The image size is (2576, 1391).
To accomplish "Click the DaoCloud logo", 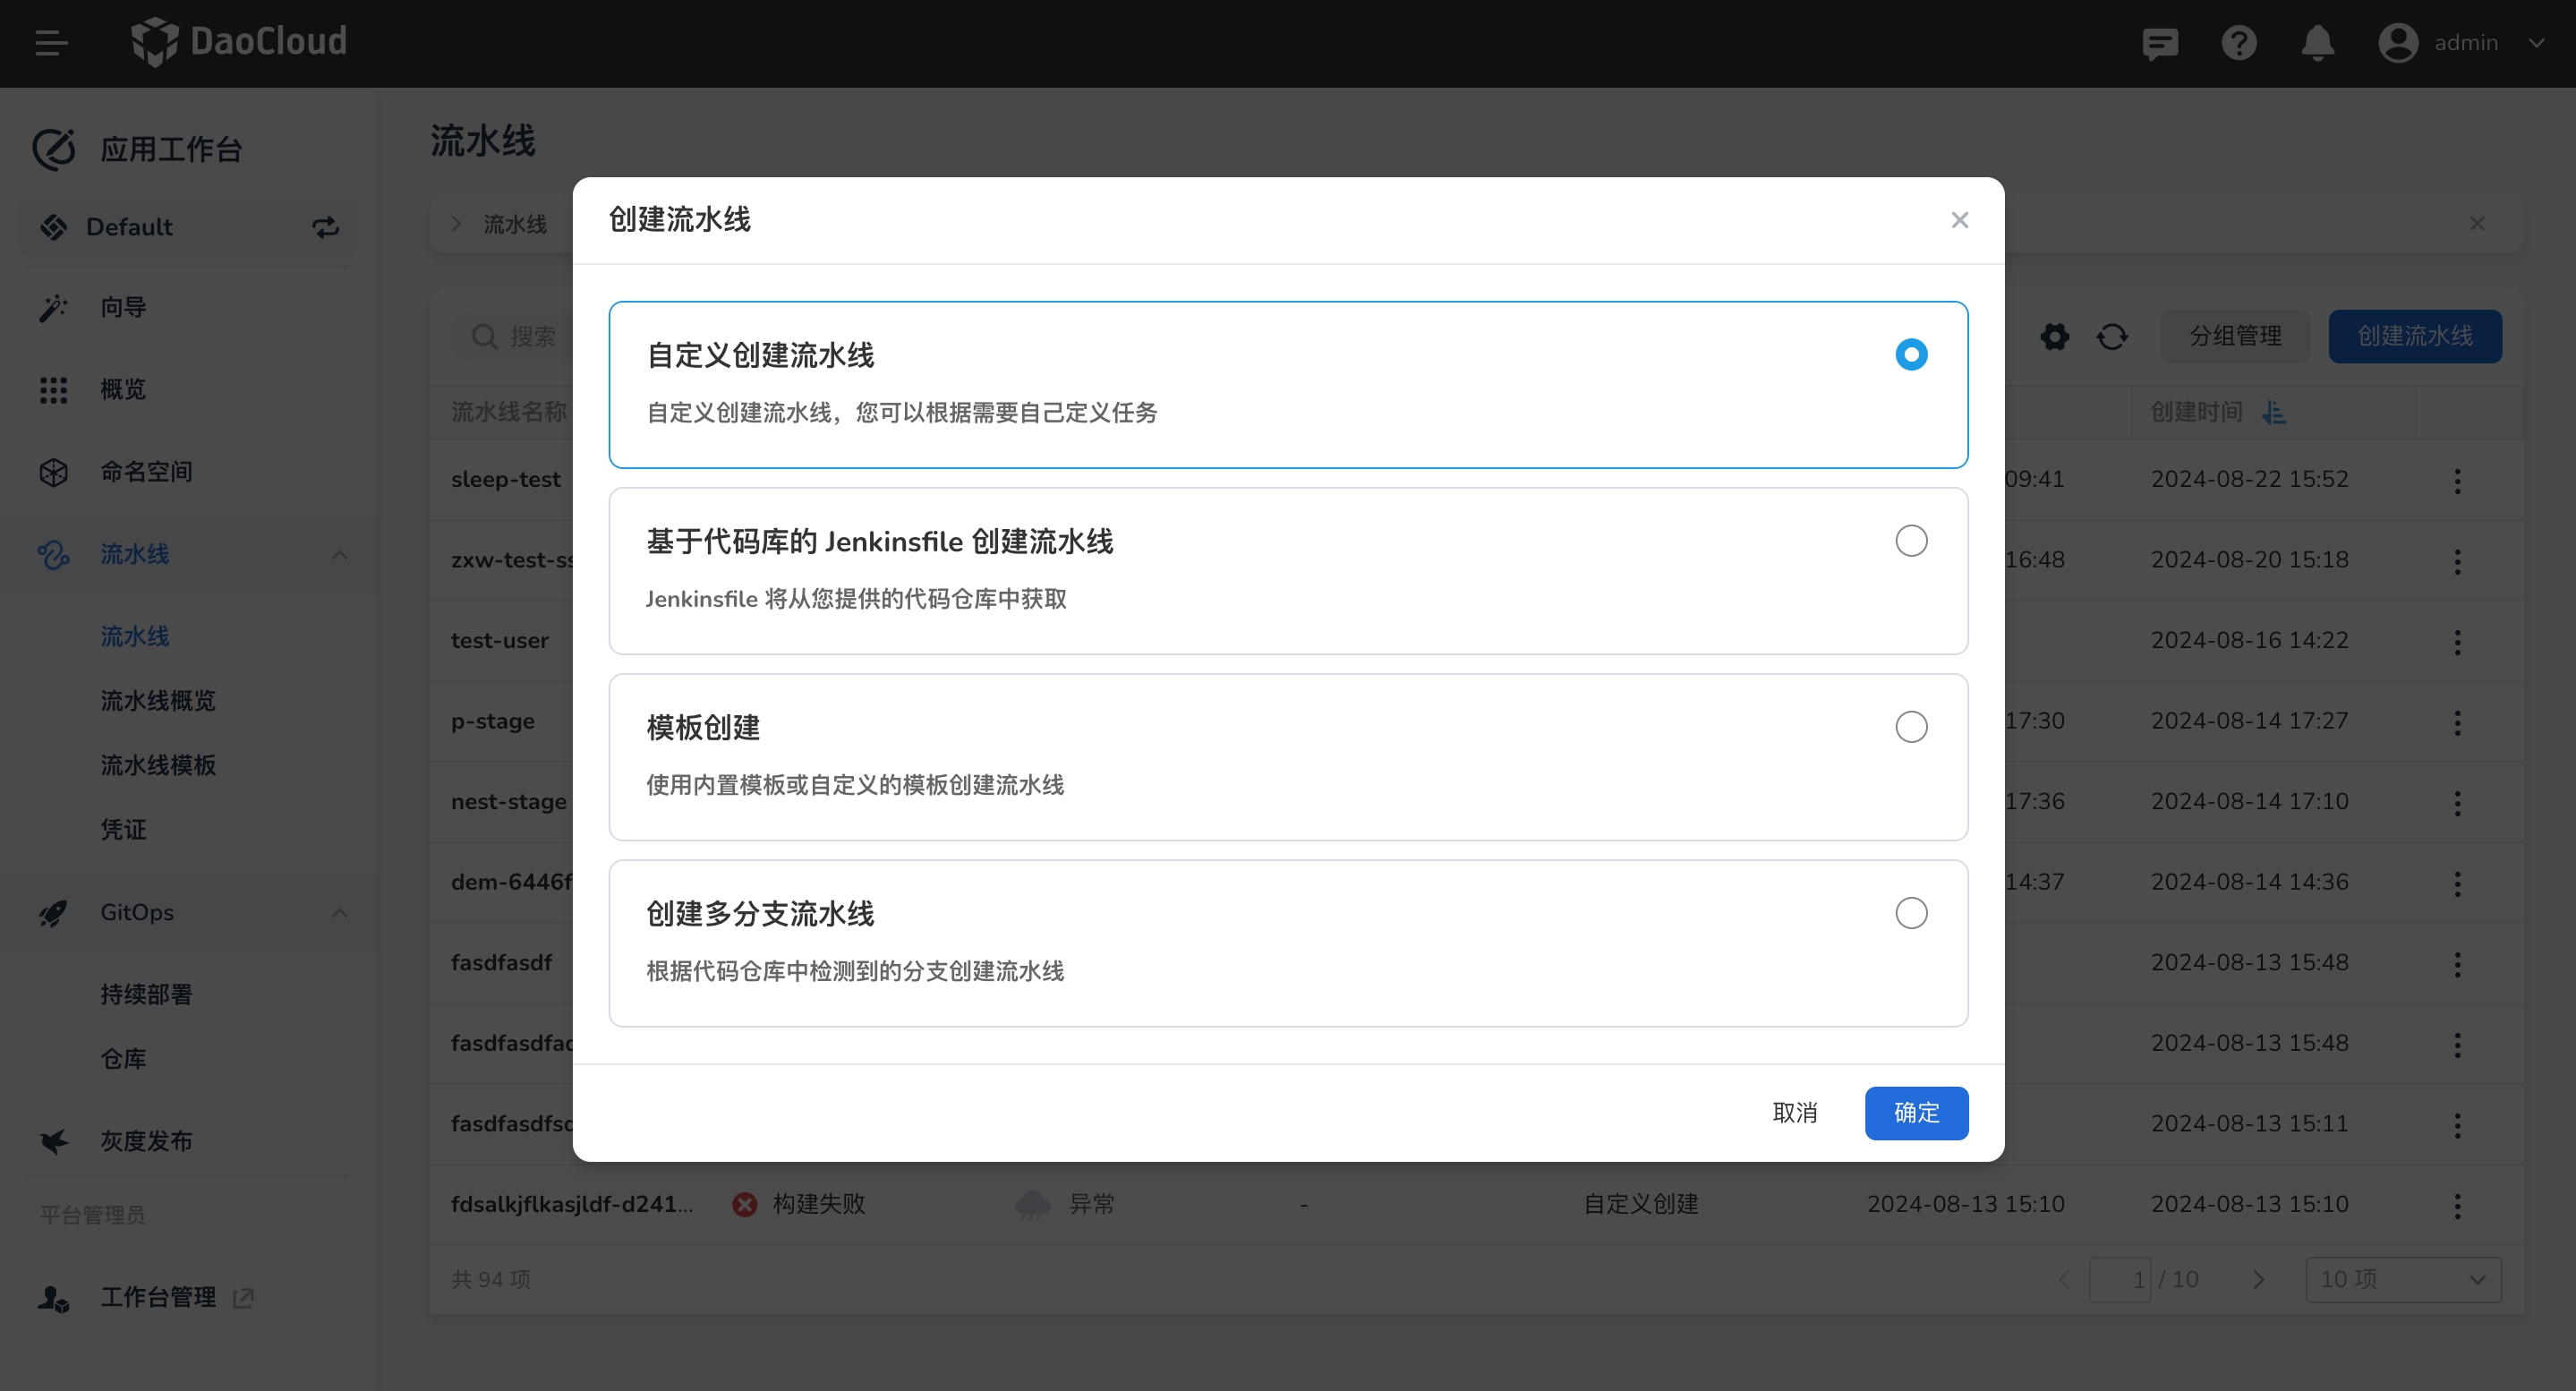I will pos(239,42).
